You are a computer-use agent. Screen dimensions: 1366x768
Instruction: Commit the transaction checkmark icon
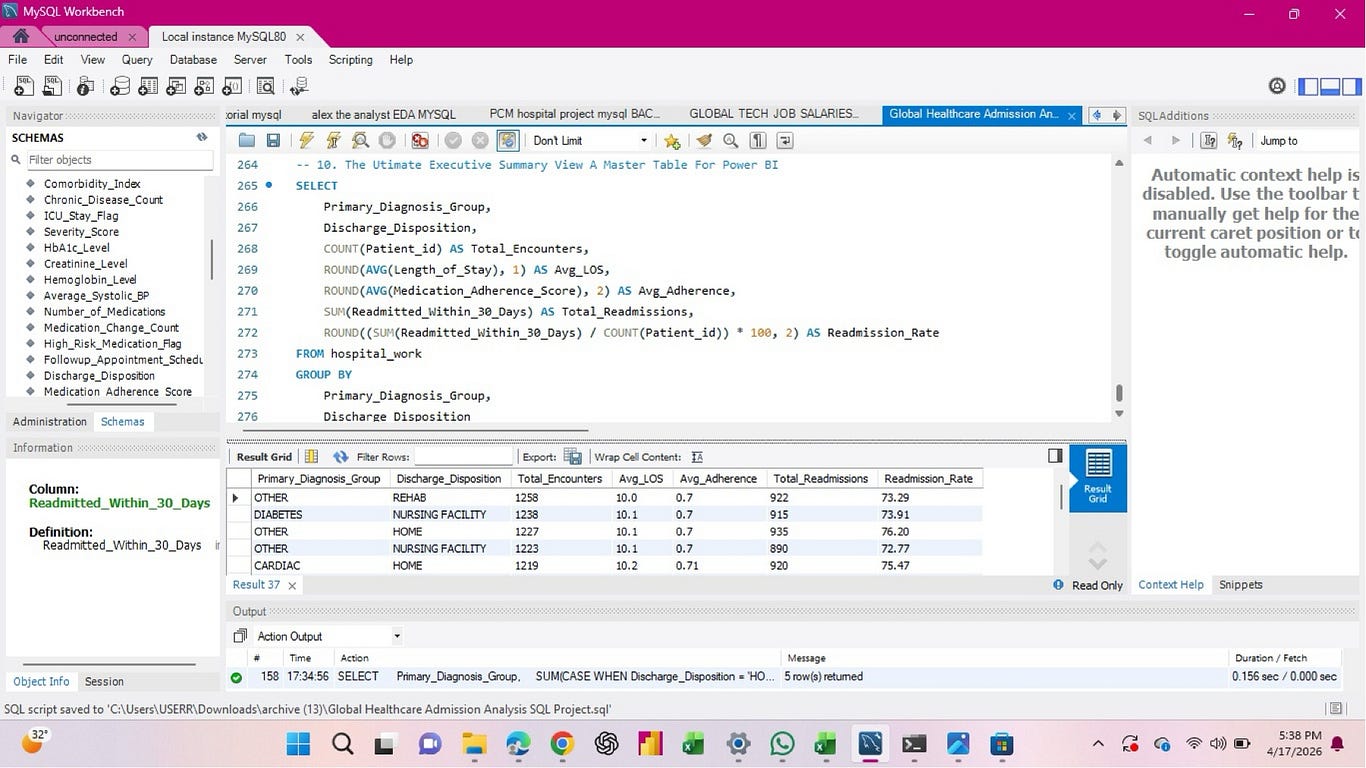[x=453, y=141]
